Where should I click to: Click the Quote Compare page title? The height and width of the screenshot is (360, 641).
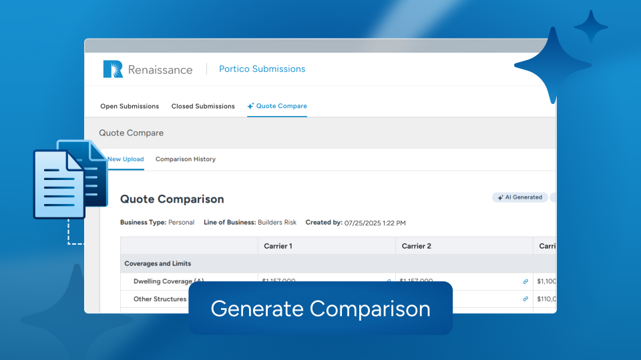click(131, 133)
